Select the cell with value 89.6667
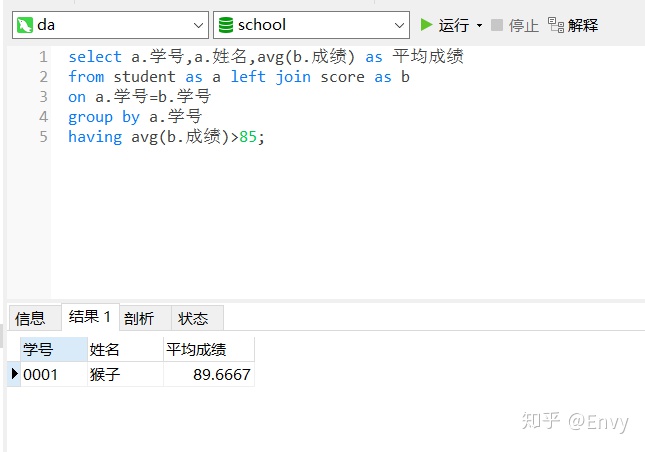Screen dimensions: 645x452 tap(209, 374)
